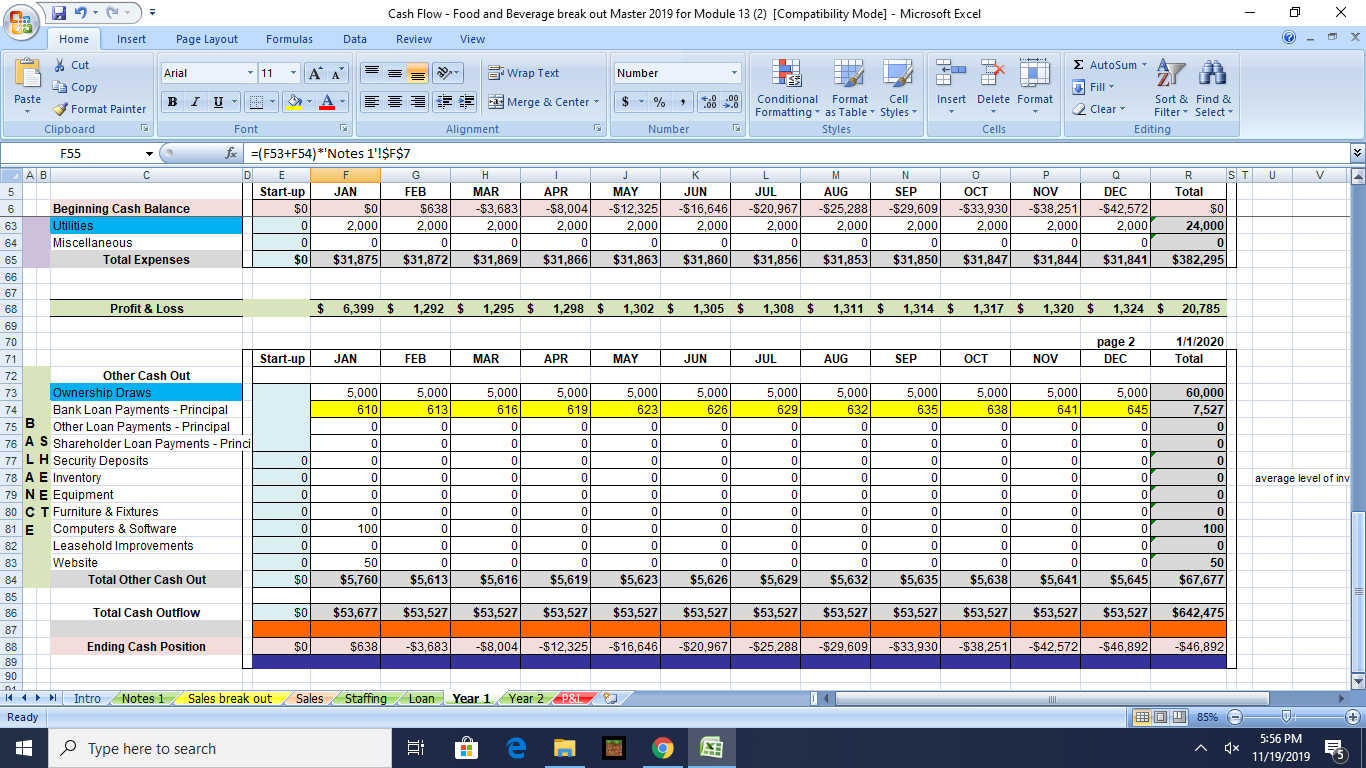Apply the red Font Color
The image size is (1366, 768).
coord(327,102)
